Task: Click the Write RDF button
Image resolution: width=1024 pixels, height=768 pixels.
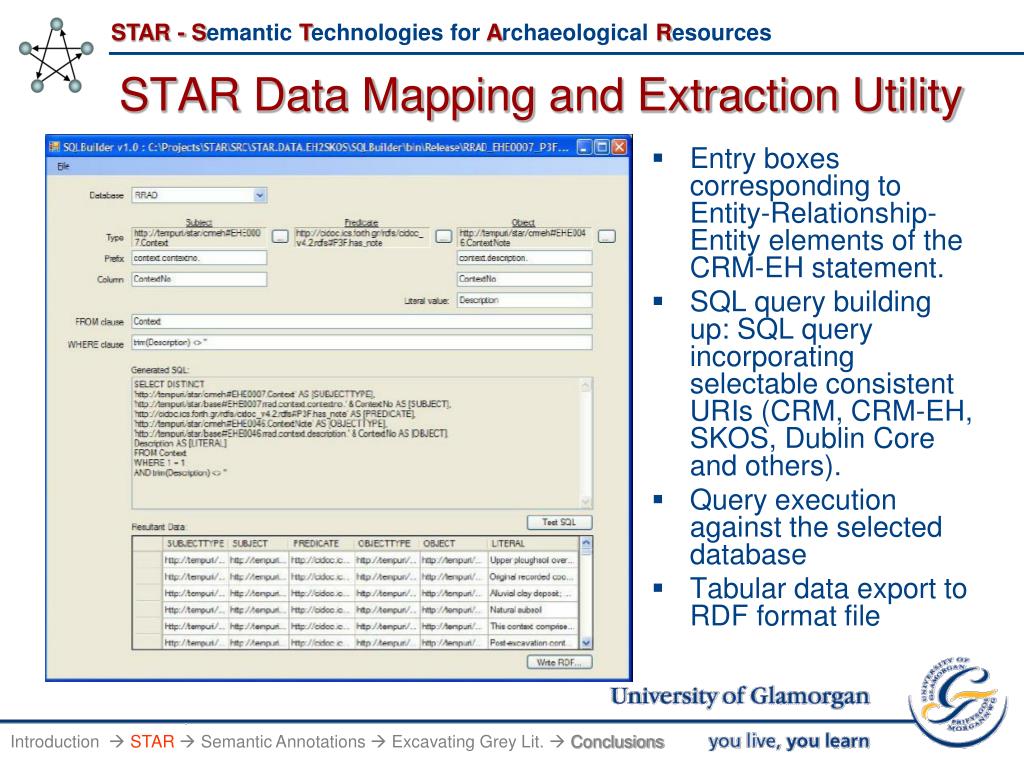Action: point(560,662)
